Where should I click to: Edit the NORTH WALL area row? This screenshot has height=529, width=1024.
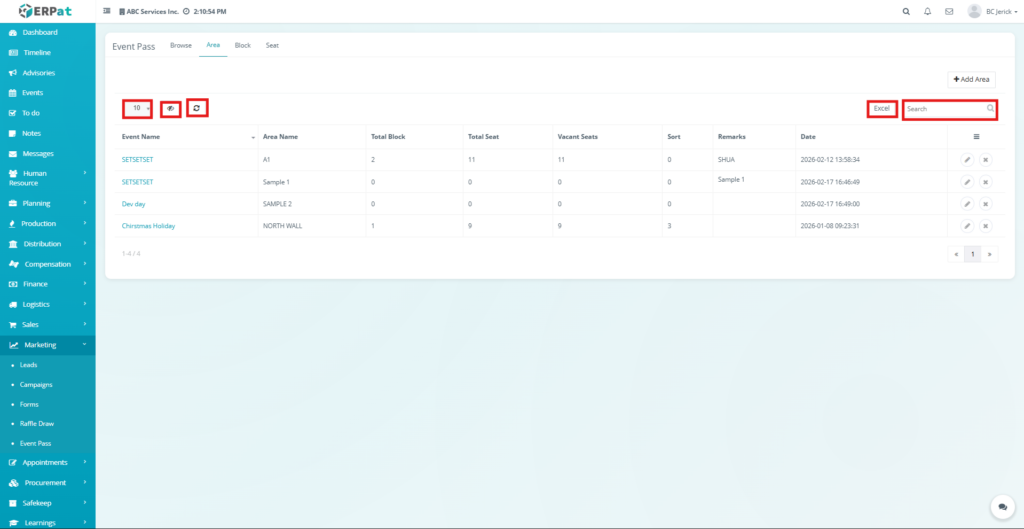967,226
